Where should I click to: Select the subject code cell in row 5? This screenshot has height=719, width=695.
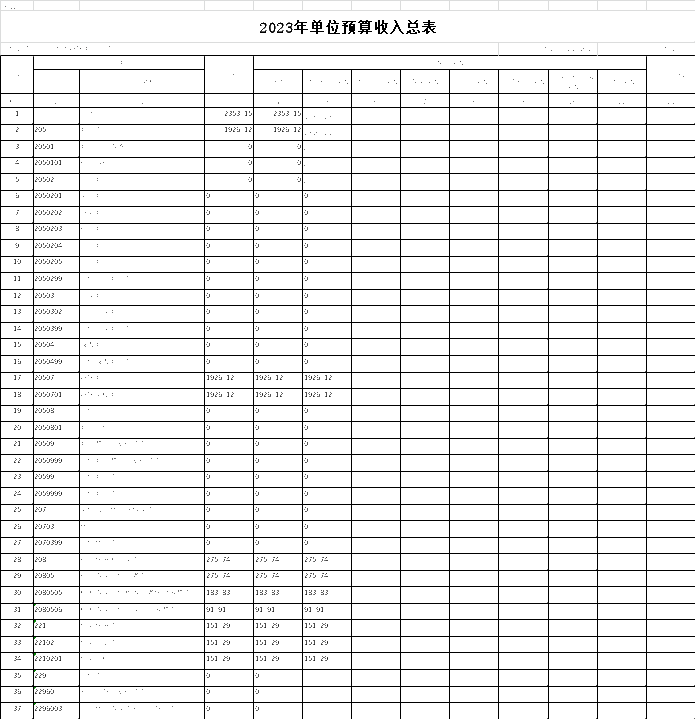click(56, 181)
